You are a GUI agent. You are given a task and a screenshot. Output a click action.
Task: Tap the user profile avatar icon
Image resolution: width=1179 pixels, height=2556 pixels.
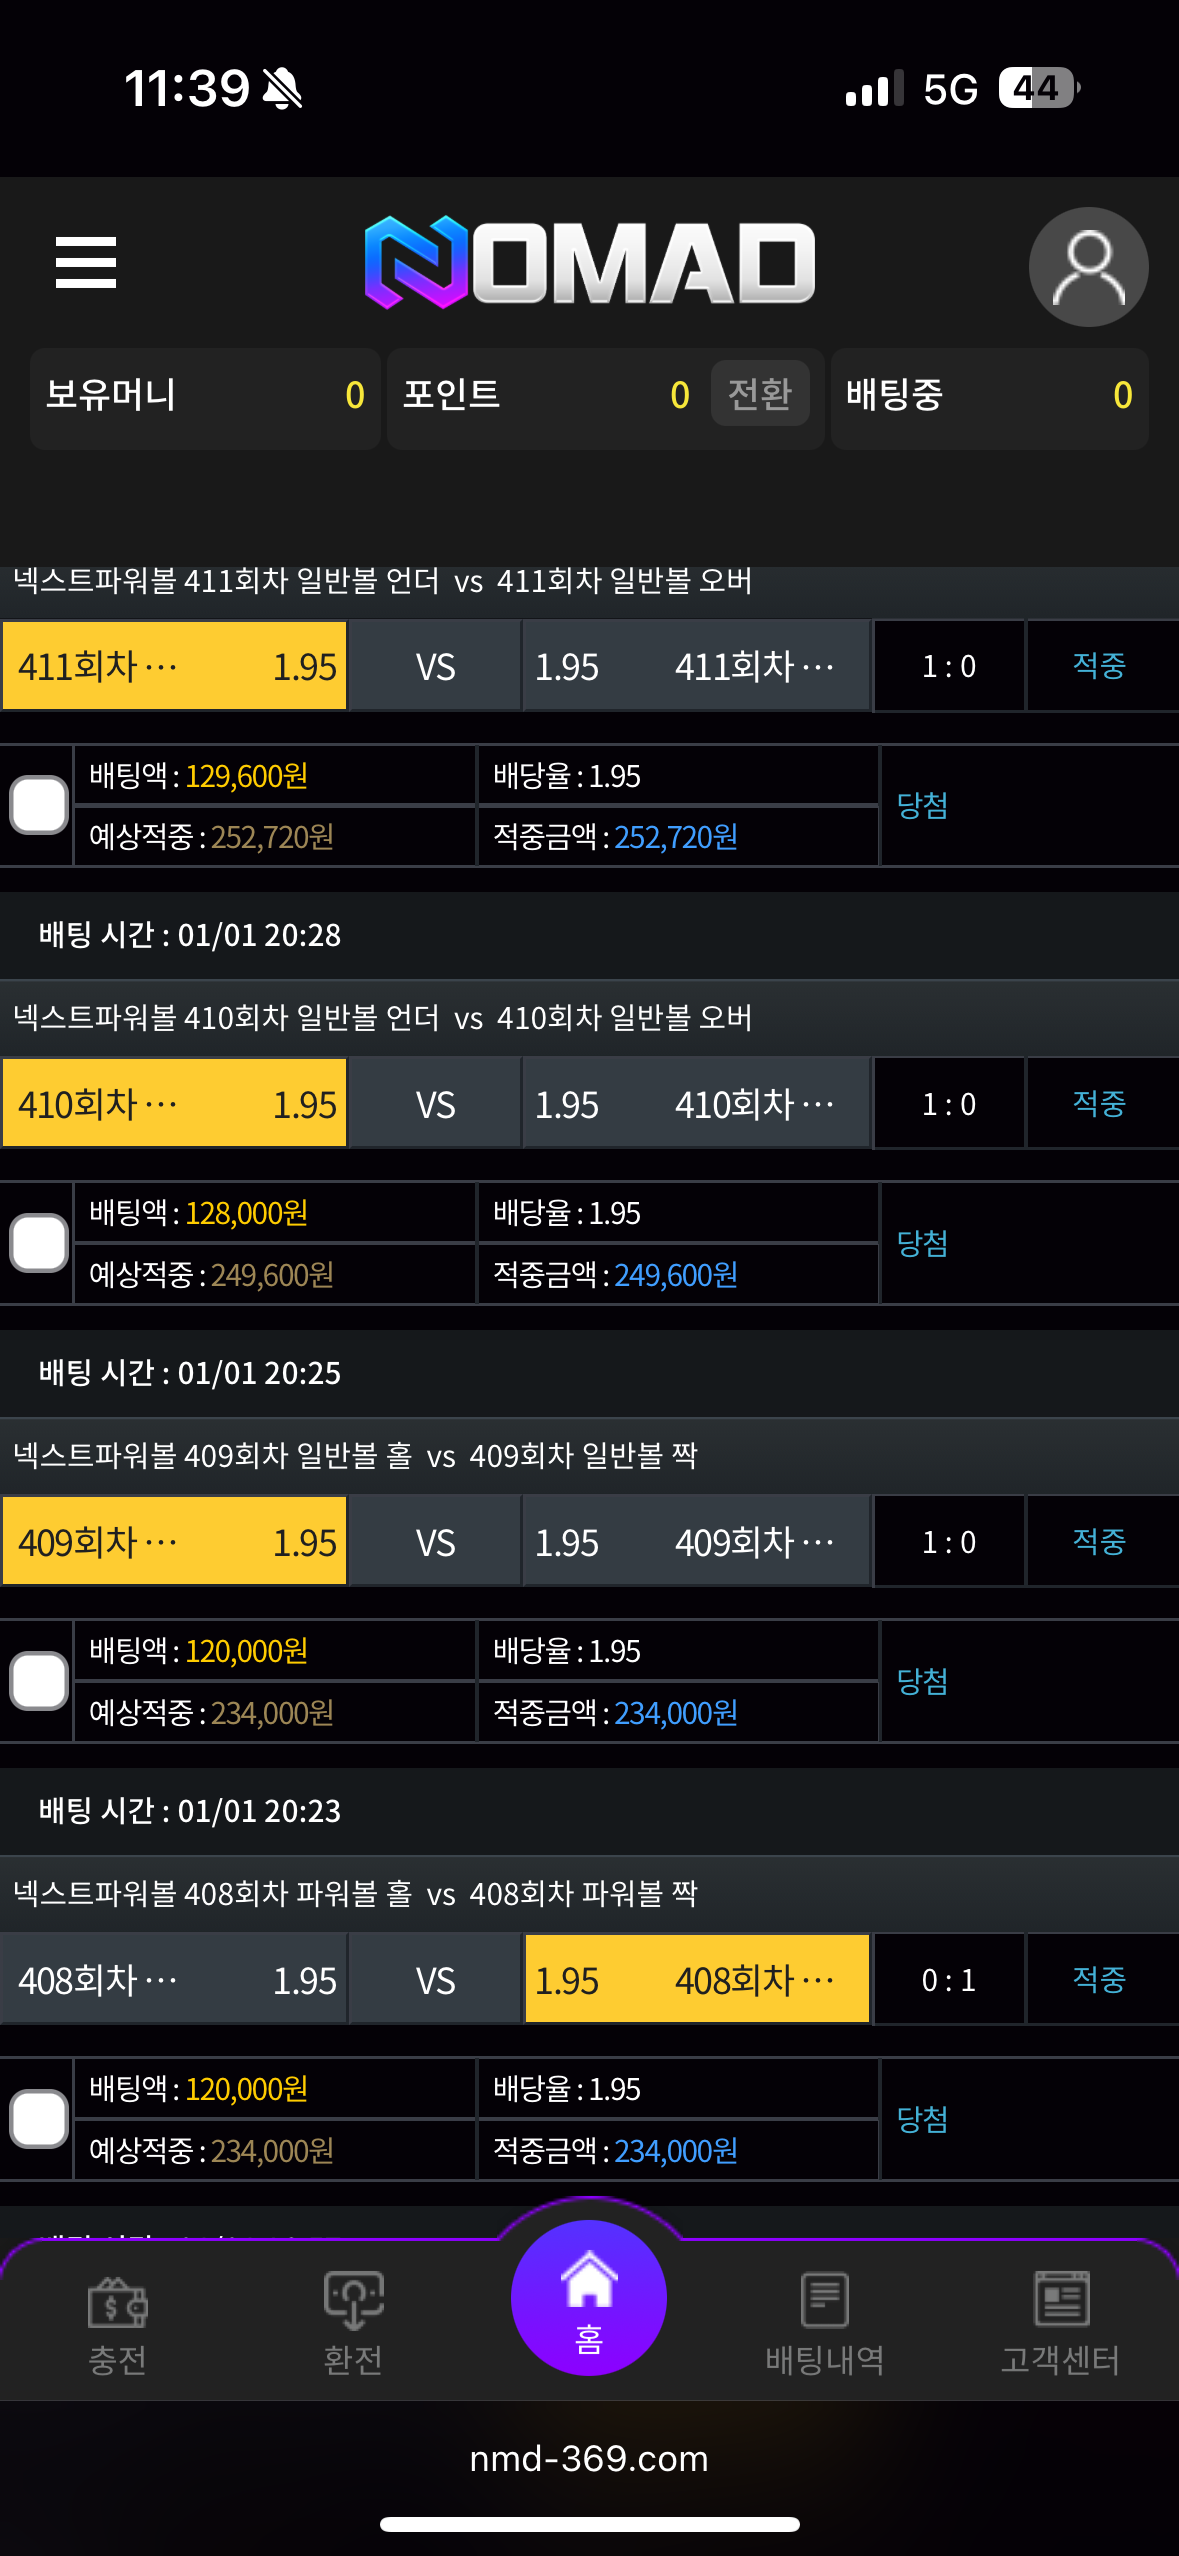(x=1088, y=267)
